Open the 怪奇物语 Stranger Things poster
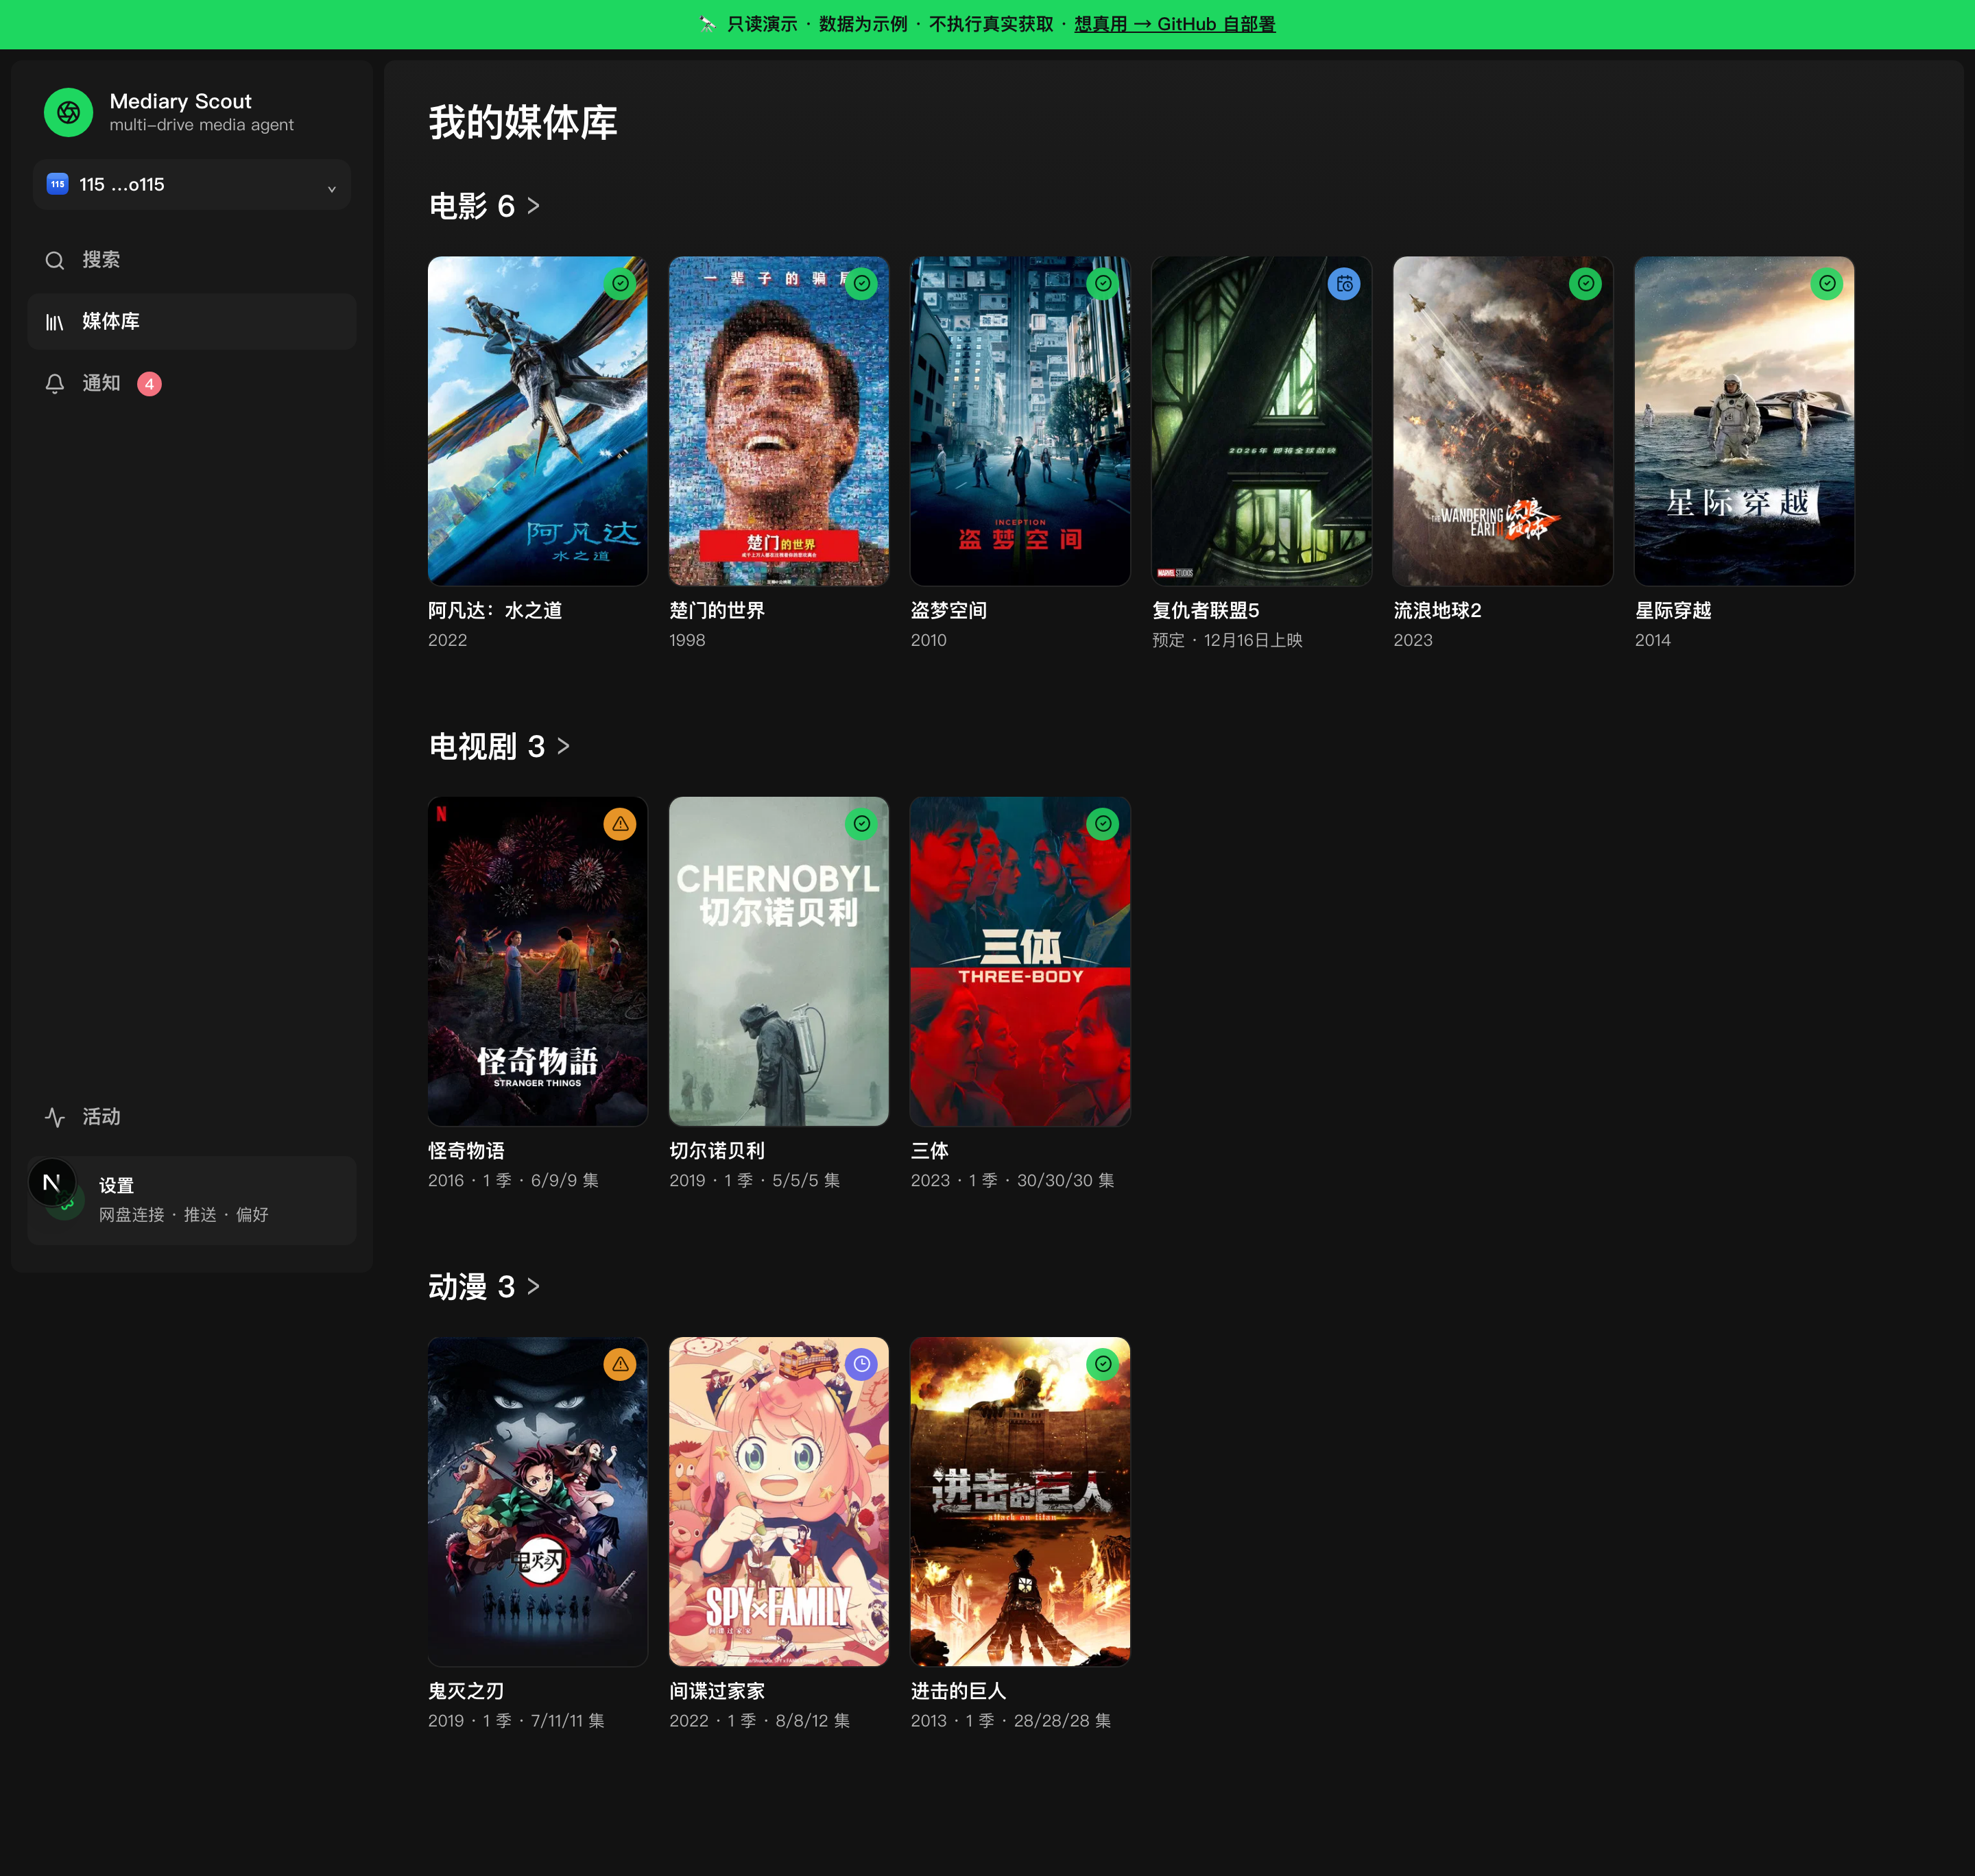This screenshot has width=1975, height=1876. 538,961
